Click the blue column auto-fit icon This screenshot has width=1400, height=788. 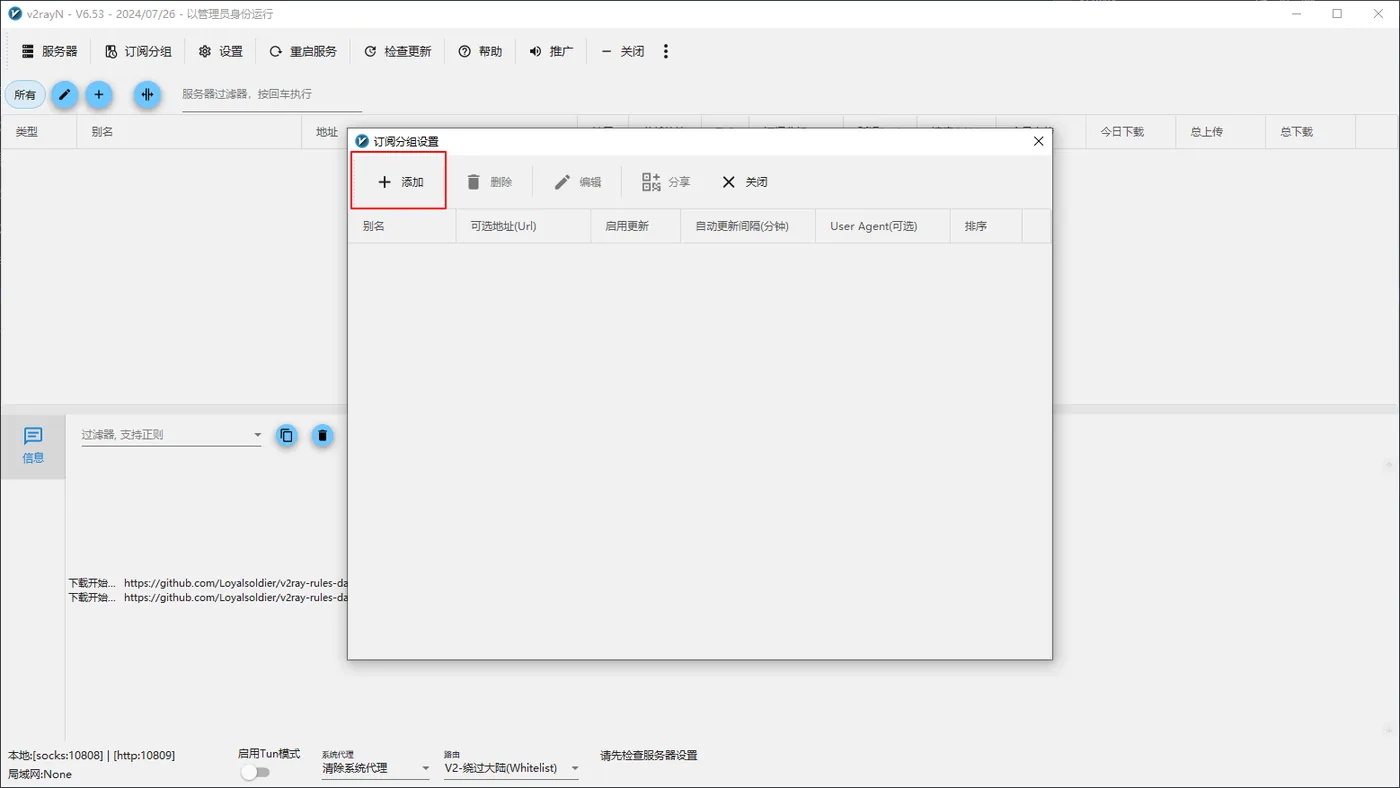point(147,95)
